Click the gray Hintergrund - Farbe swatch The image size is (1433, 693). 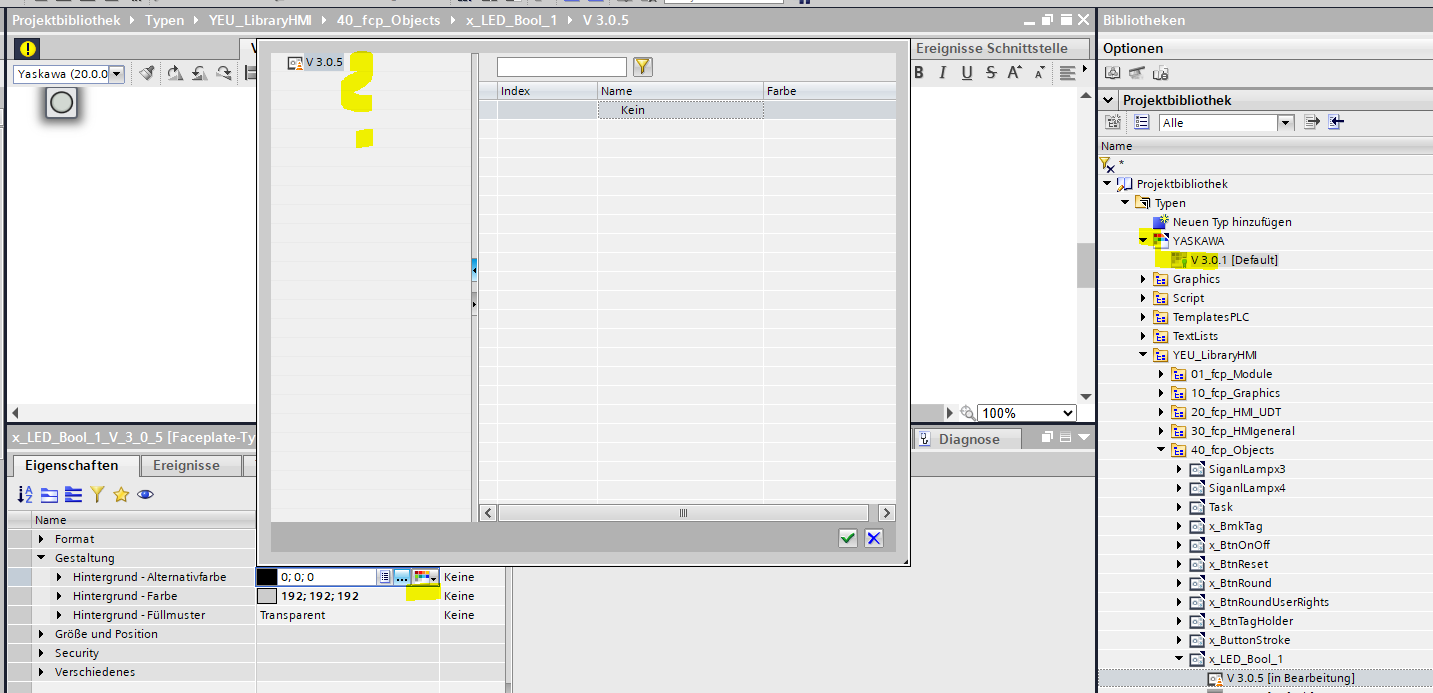267,596
